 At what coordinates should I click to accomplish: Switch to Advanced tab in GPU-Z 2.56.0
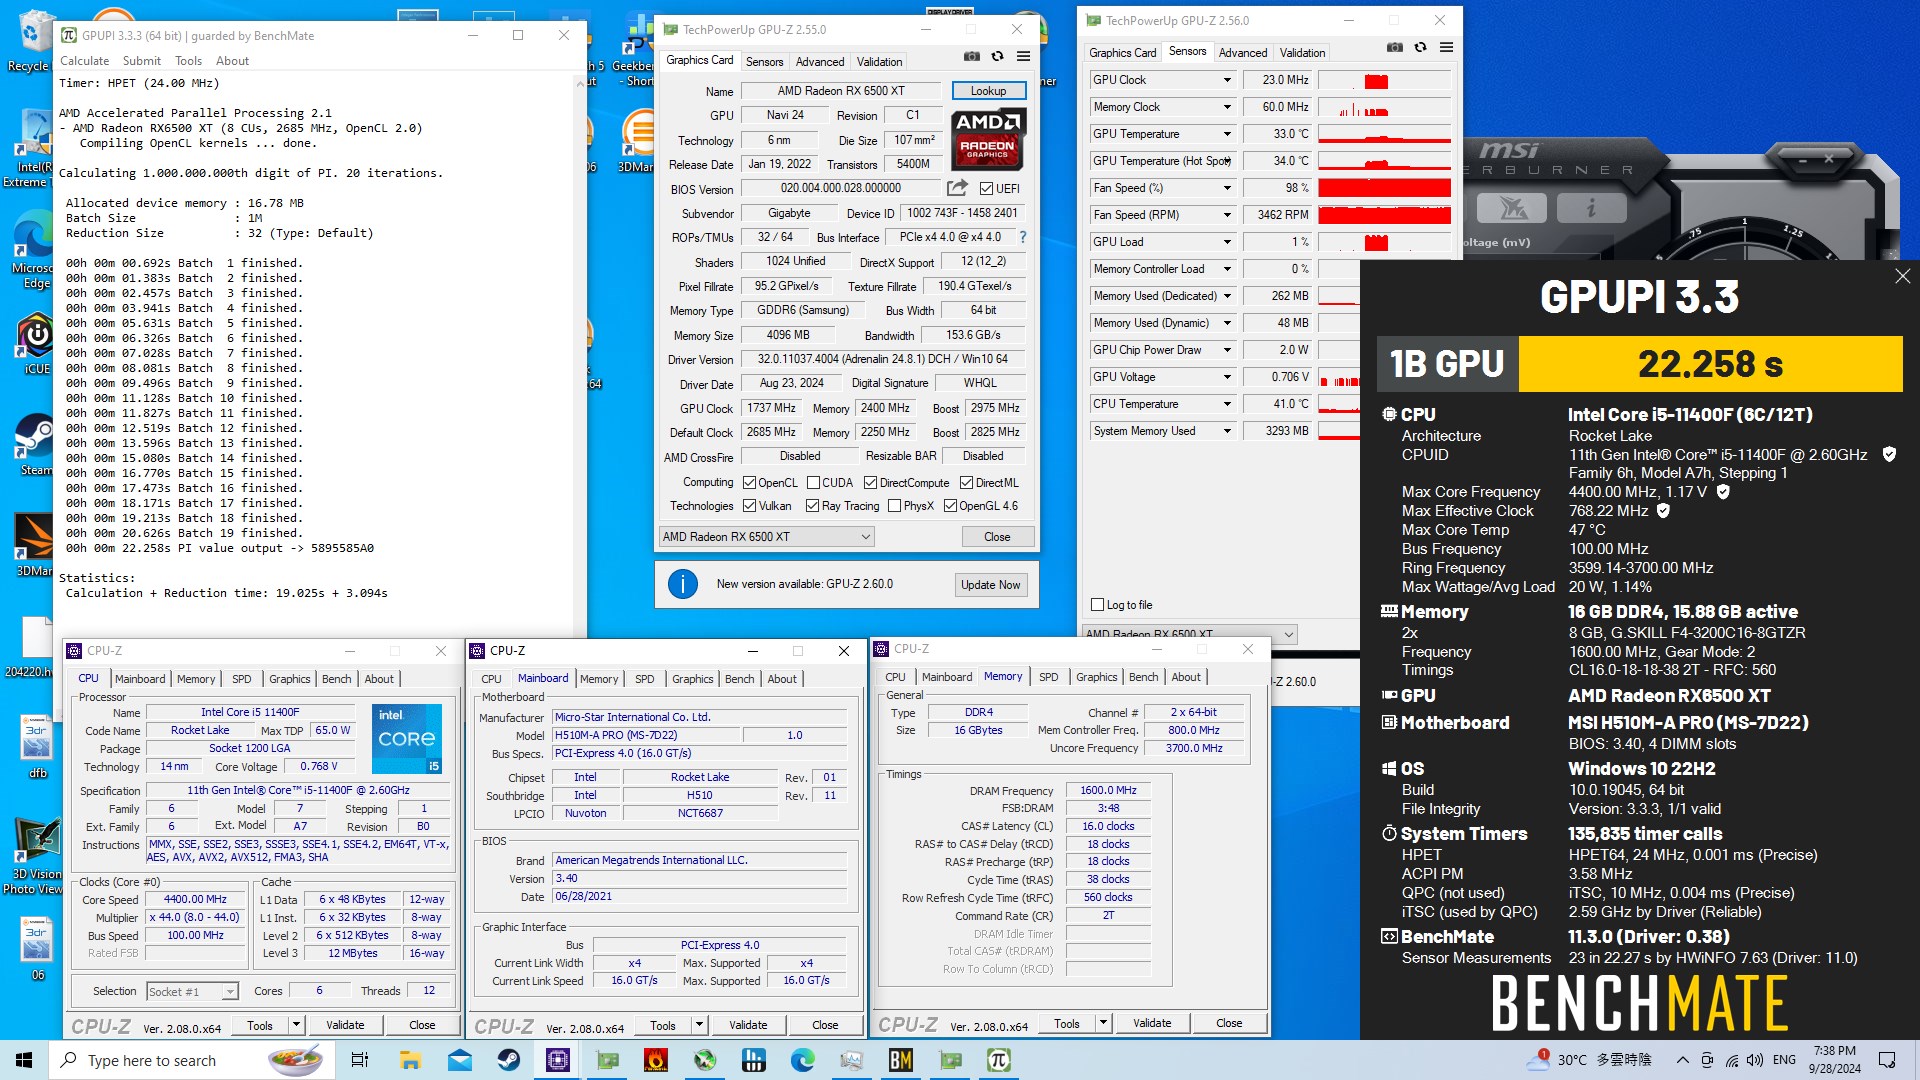(1243, 53)
